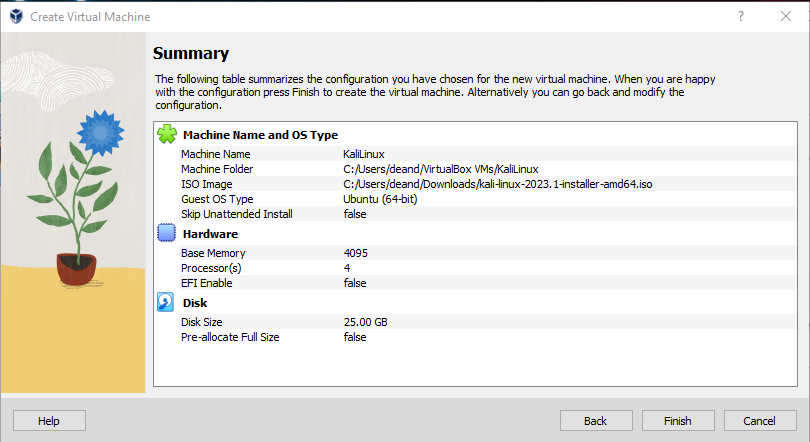The image size is (810, 442).
Task: Click the green Machine Name and OS Type icon
Action: (x=166, y=134)
